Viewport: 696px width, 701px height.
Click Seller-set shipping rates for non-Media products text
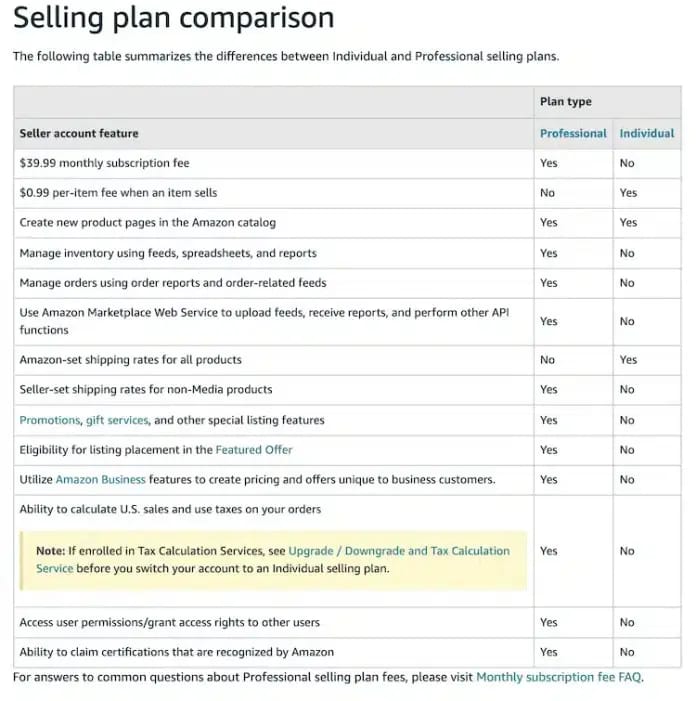click(x=145, y=390)
